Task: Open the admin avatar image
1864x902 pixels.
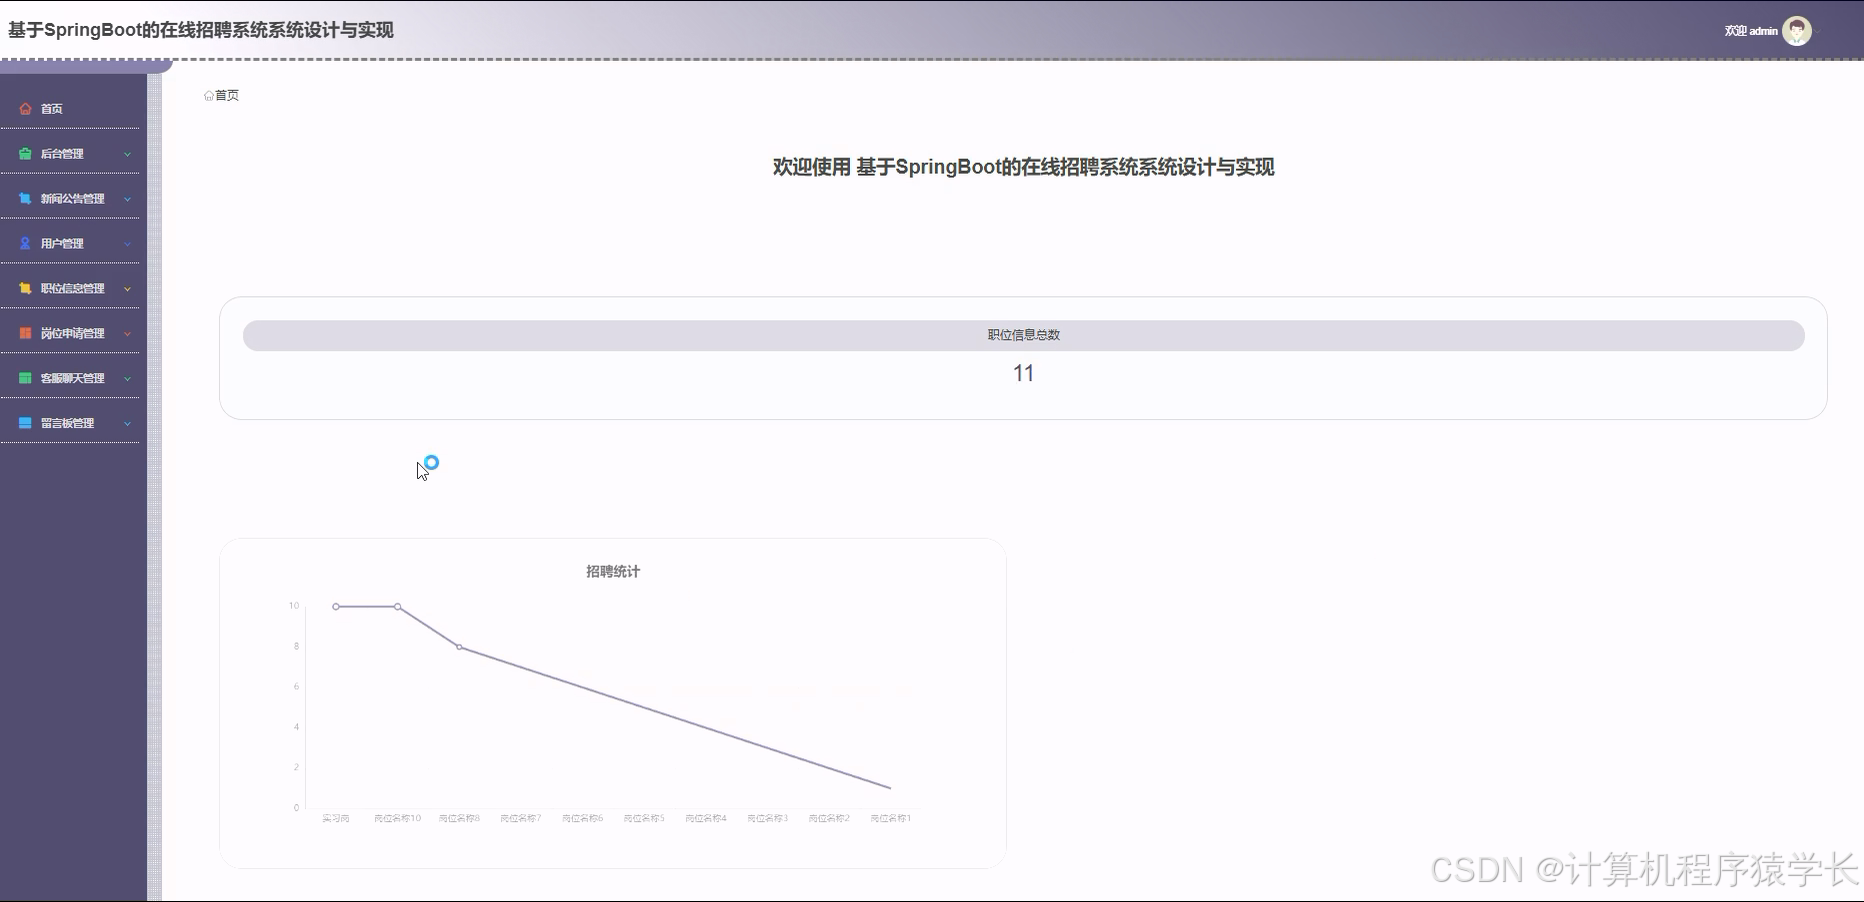Action: pyautogui.click(x=1797, y=31)
